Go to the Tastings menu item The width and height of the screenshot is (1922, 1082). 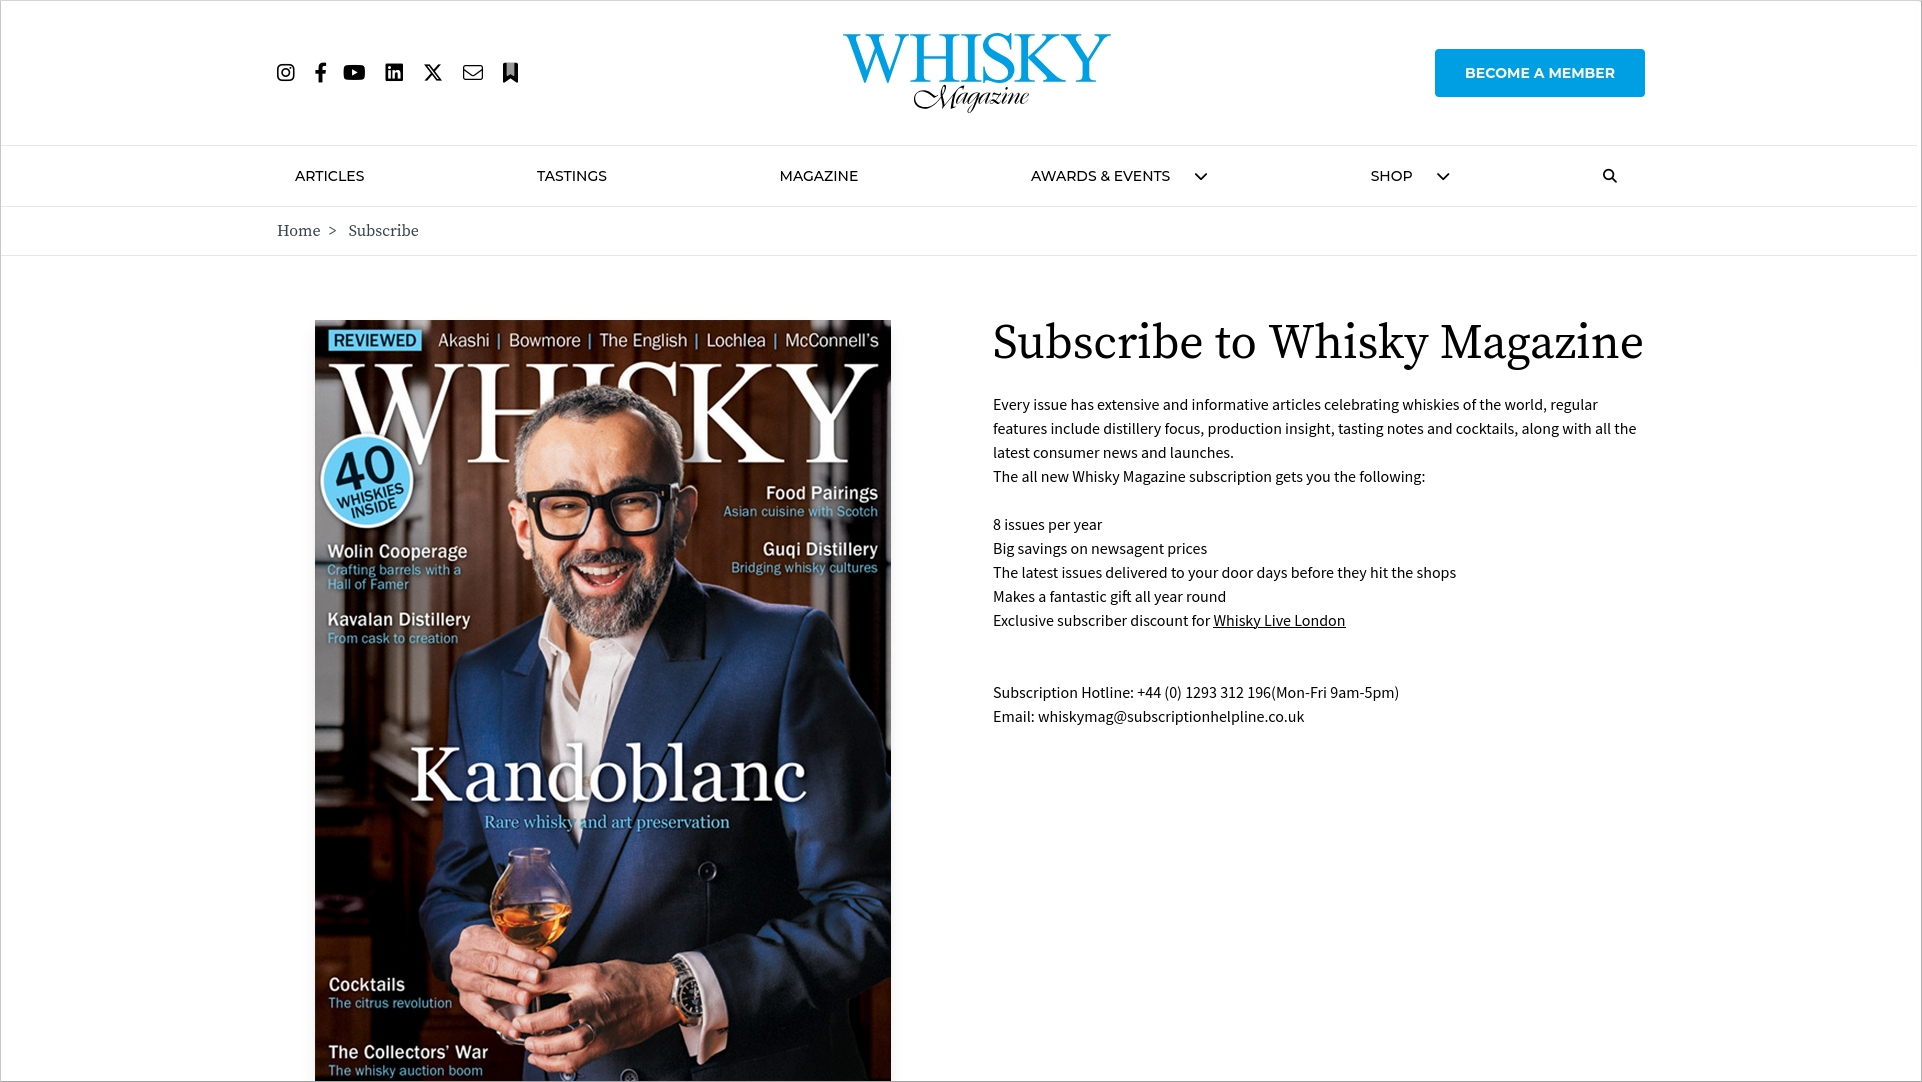pyautogui.click(x=572, y=176)
